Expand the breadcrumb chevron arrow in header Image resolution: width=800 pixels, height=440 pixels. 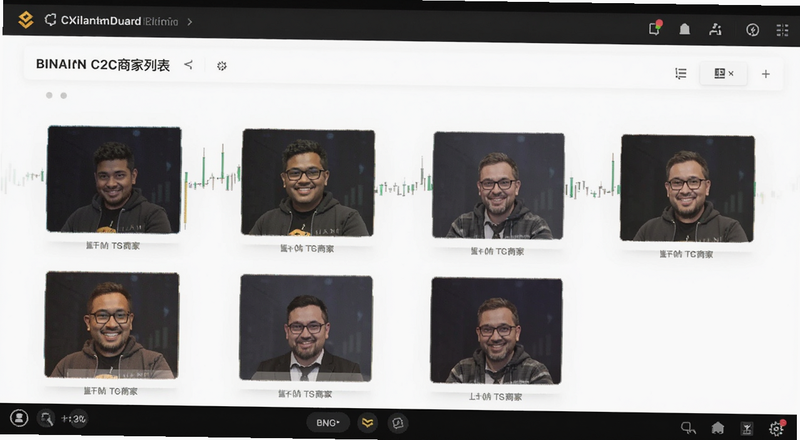190,22
